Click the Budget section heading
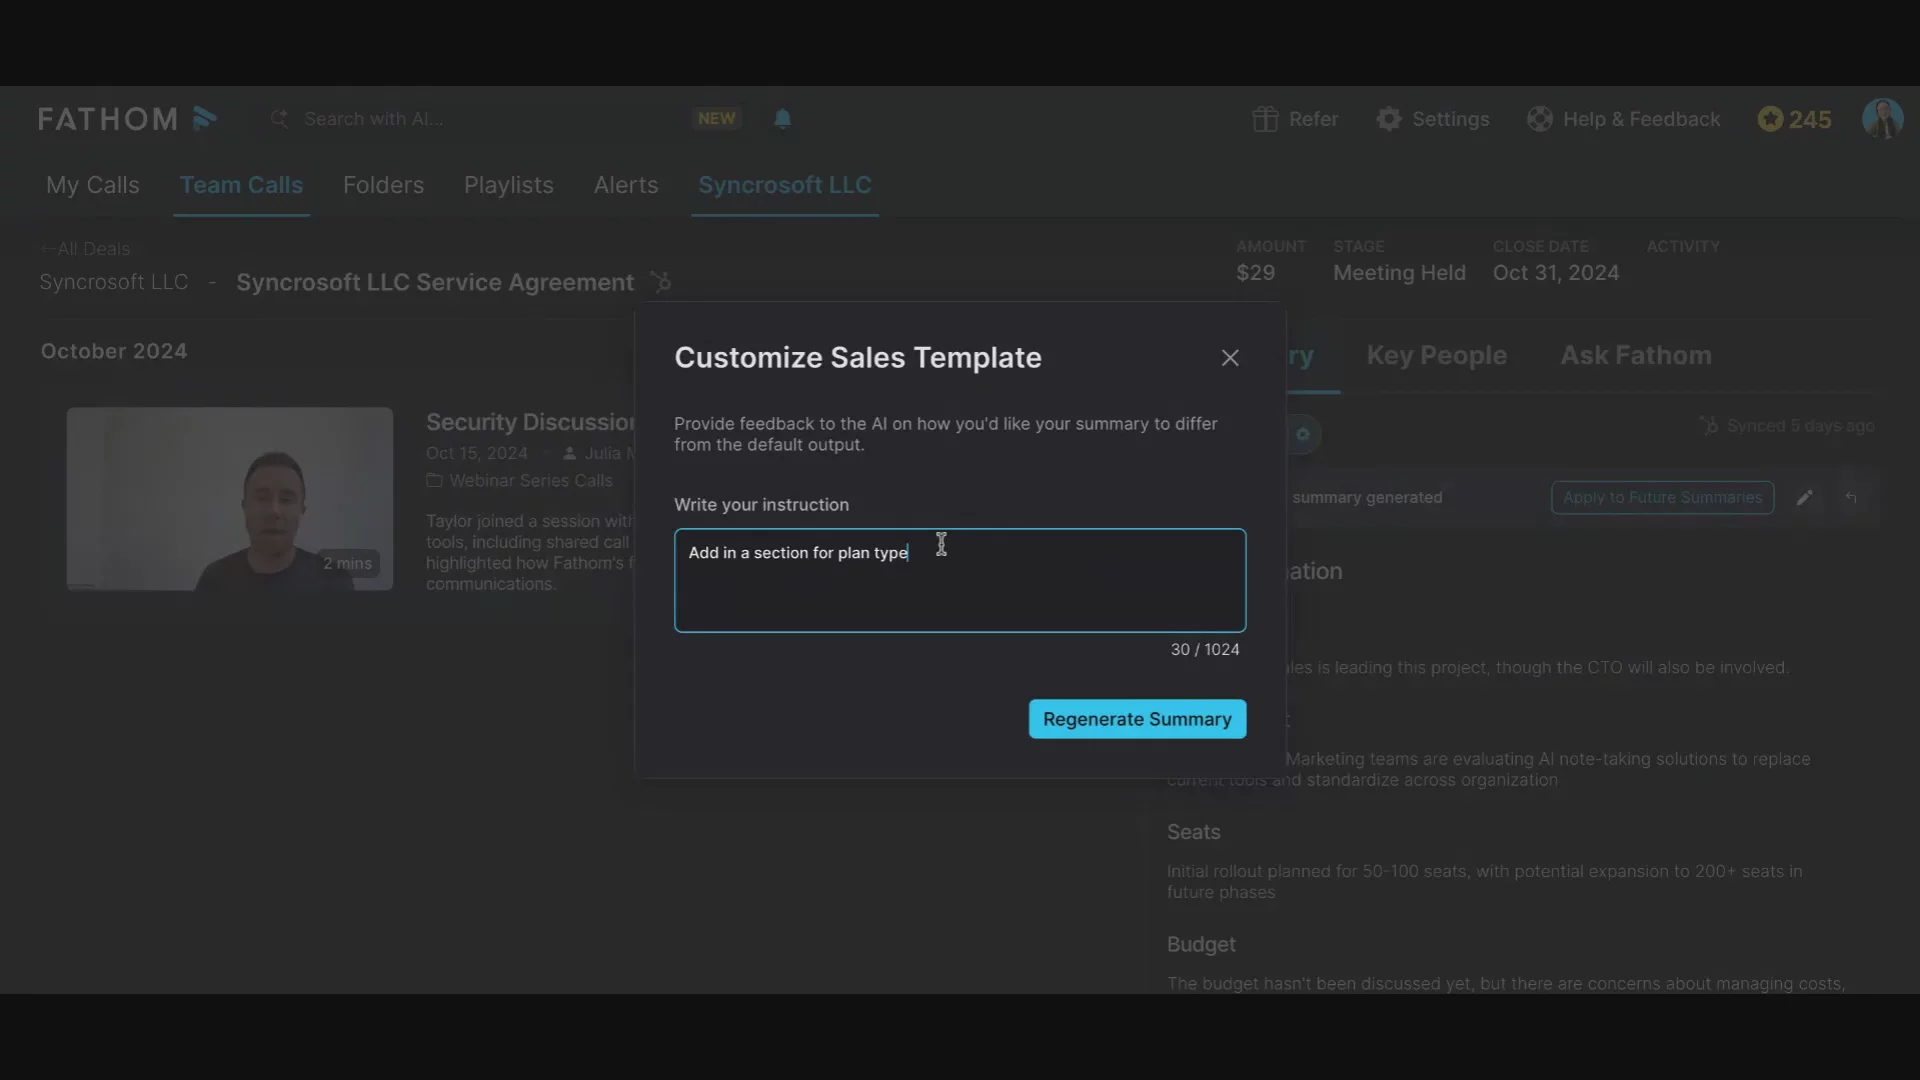Screen dimensions: 1920x1080 pos(1201,944)
